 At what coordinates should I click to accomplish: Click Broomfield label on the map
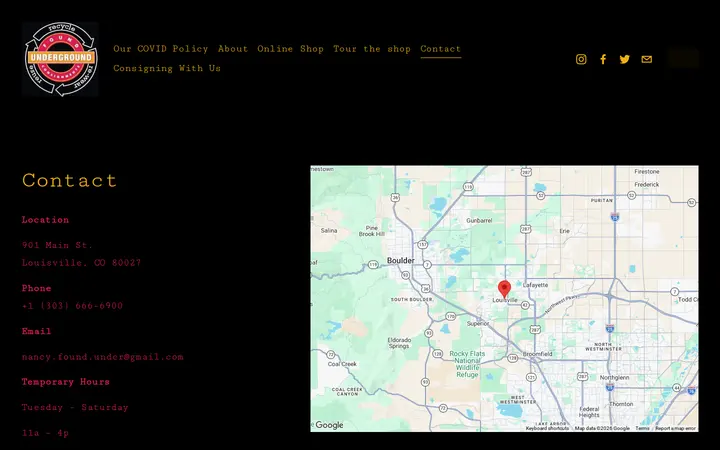(537, 354)
